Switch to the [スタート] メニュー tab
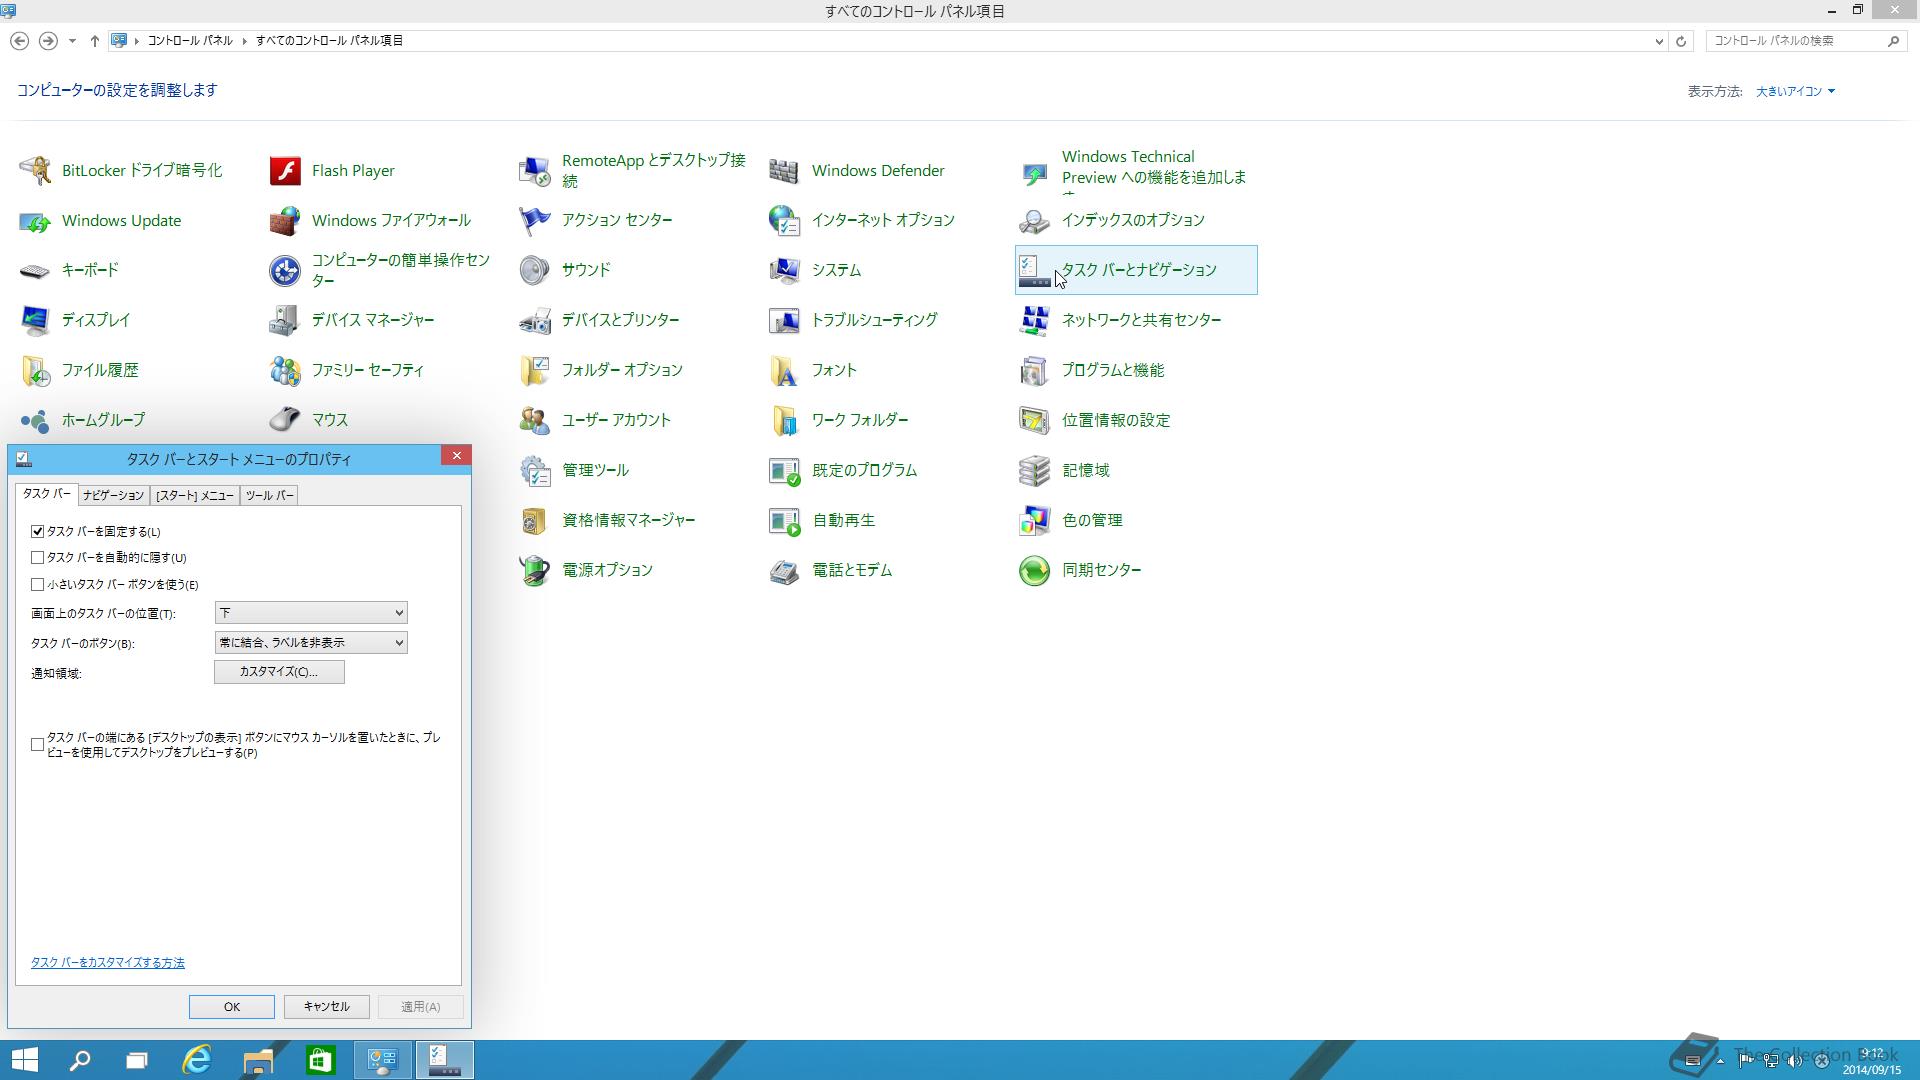This screenshot has height=1080, width=1920. pyautogui.click(x=195, y=495)
